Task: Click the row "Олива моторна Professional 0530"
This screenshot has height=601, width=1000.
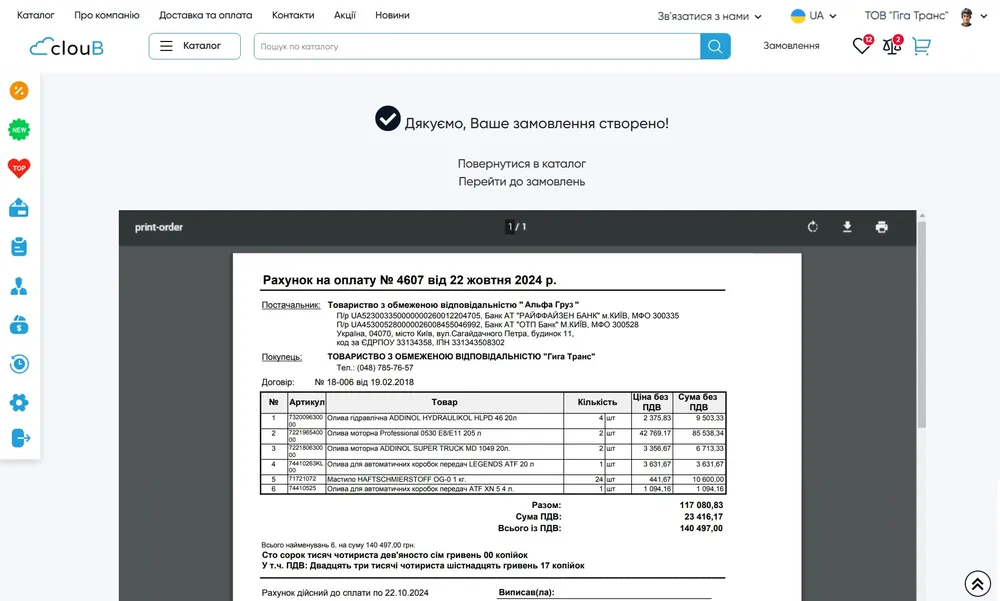Action: (493, 436)
